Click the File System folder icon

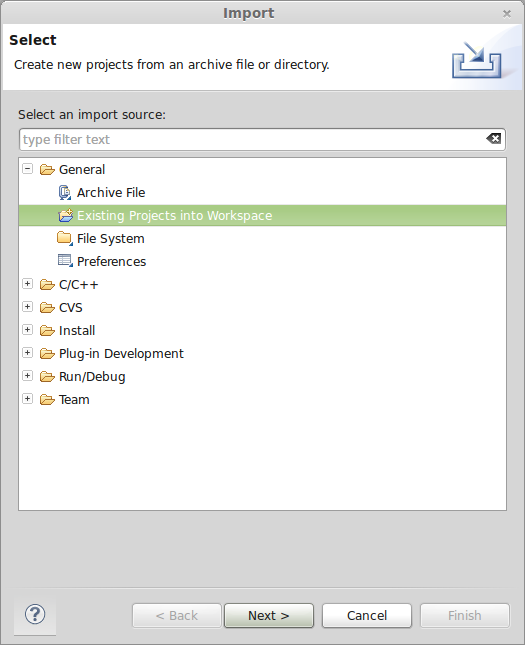coord(65,238)
